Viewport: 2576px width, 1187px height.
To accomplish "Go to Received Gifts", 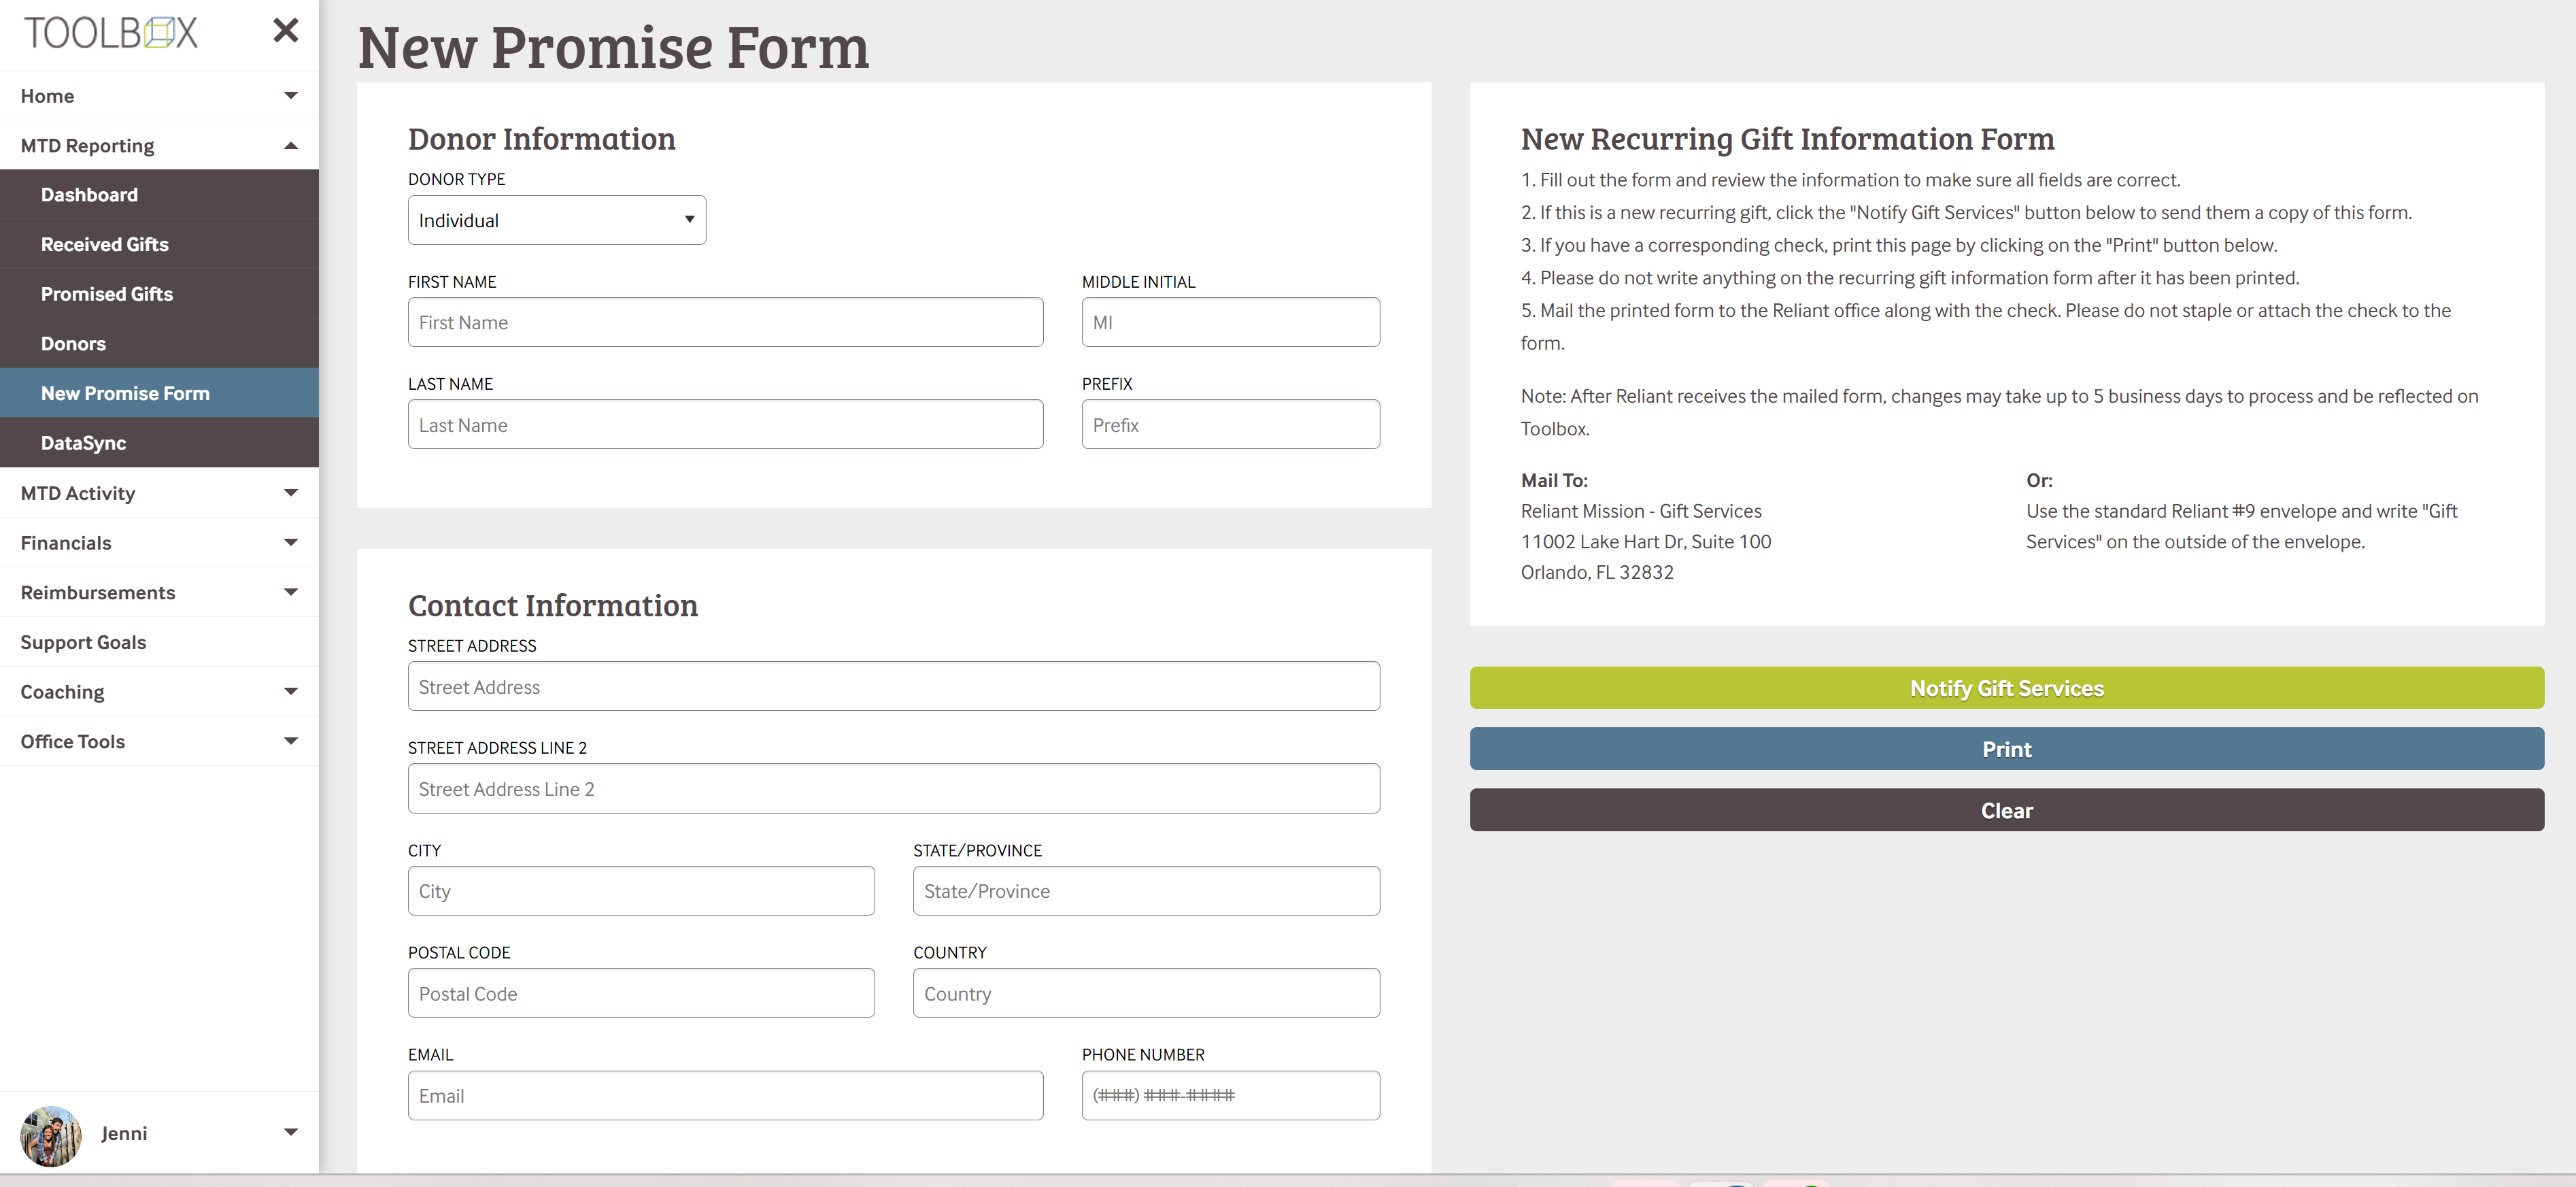I will (104, 244).
